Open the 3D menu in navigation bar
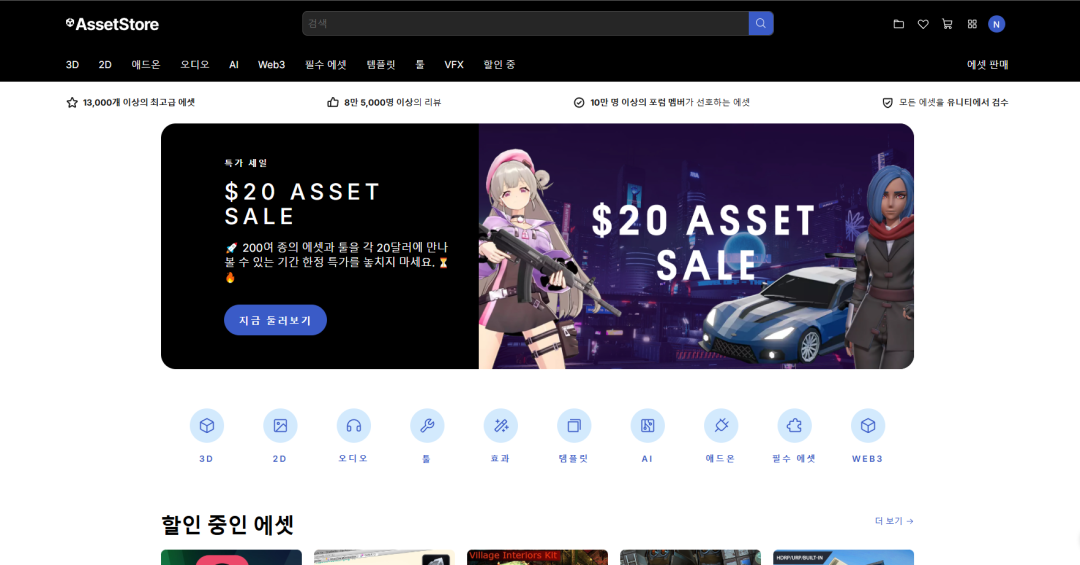 (x=72, y=65)
